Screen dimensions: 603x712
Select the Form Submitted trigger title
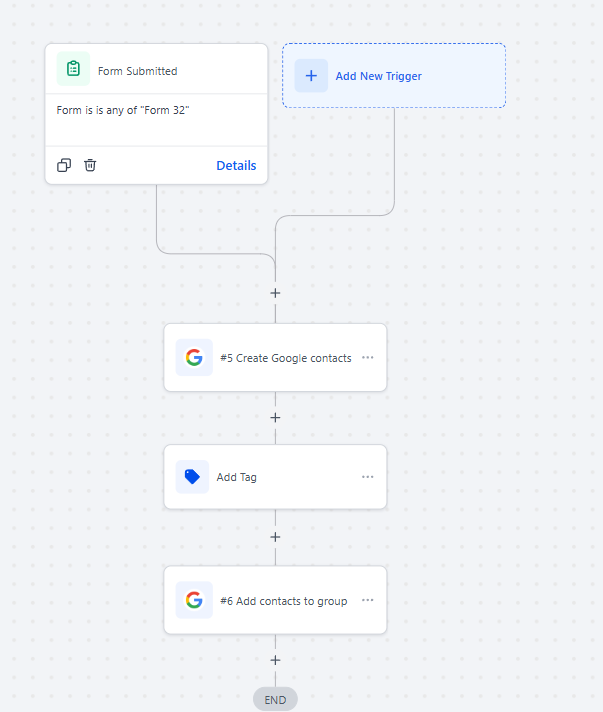click(138, 71)
